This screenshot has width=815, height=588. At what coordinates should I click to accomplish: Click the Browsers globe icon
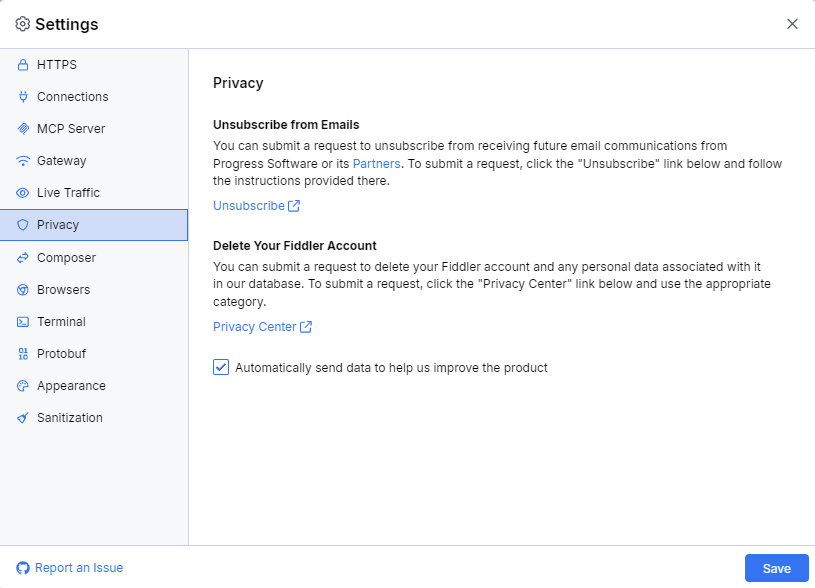click(x=22, y=289)
